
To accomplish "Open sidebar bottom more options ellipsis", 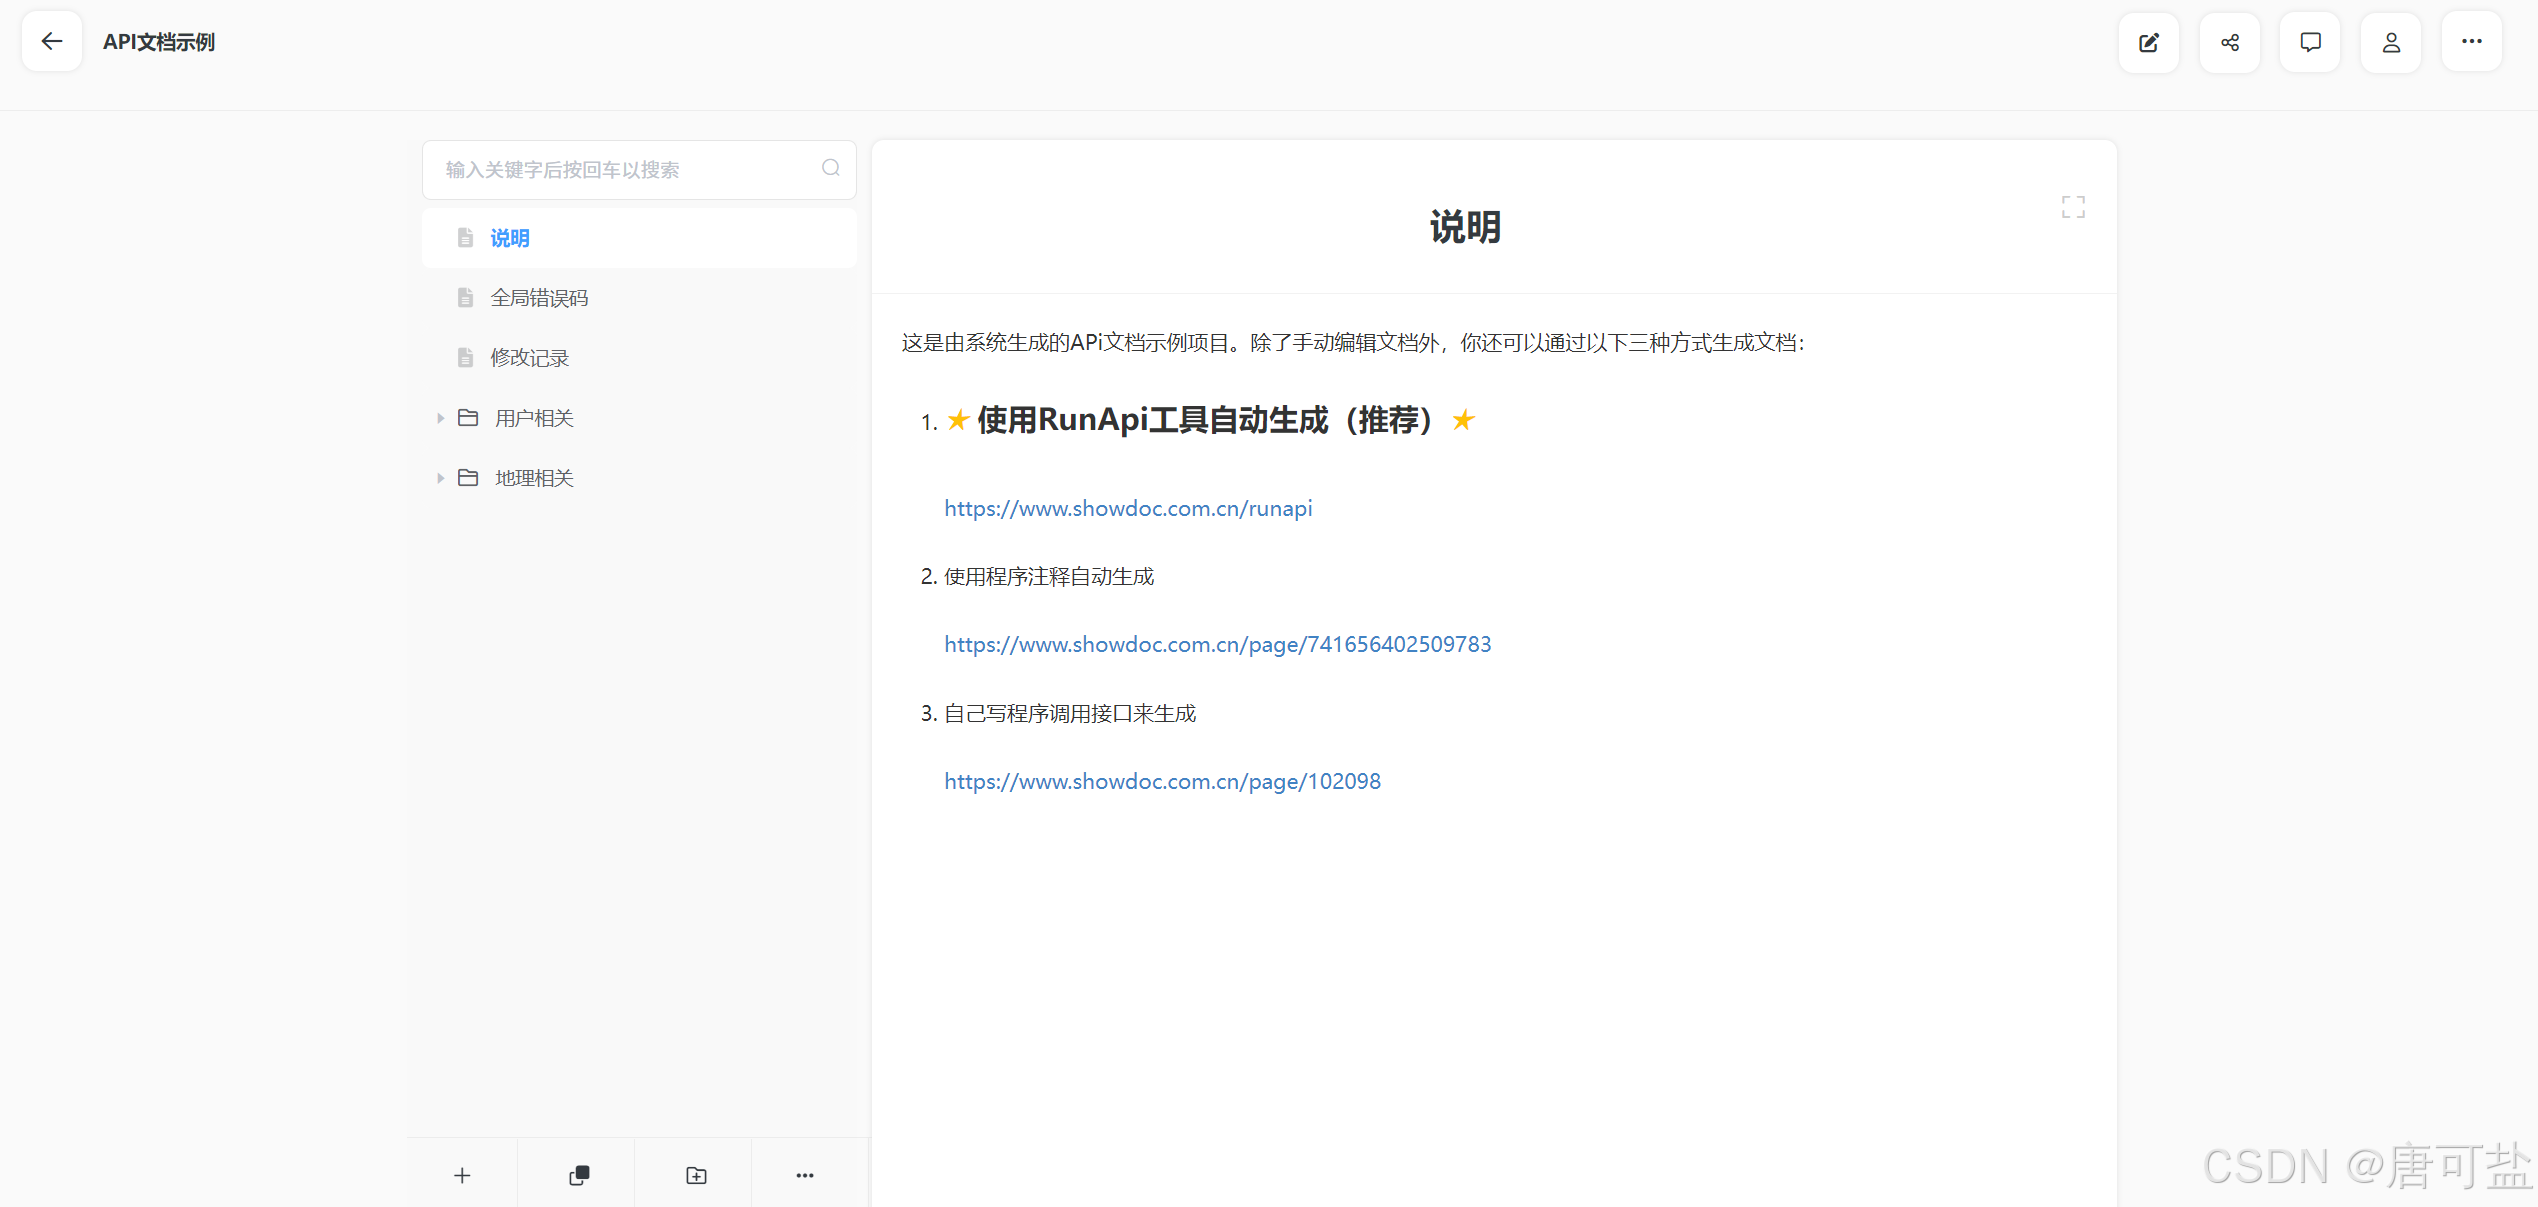I will coord(805,1175).
